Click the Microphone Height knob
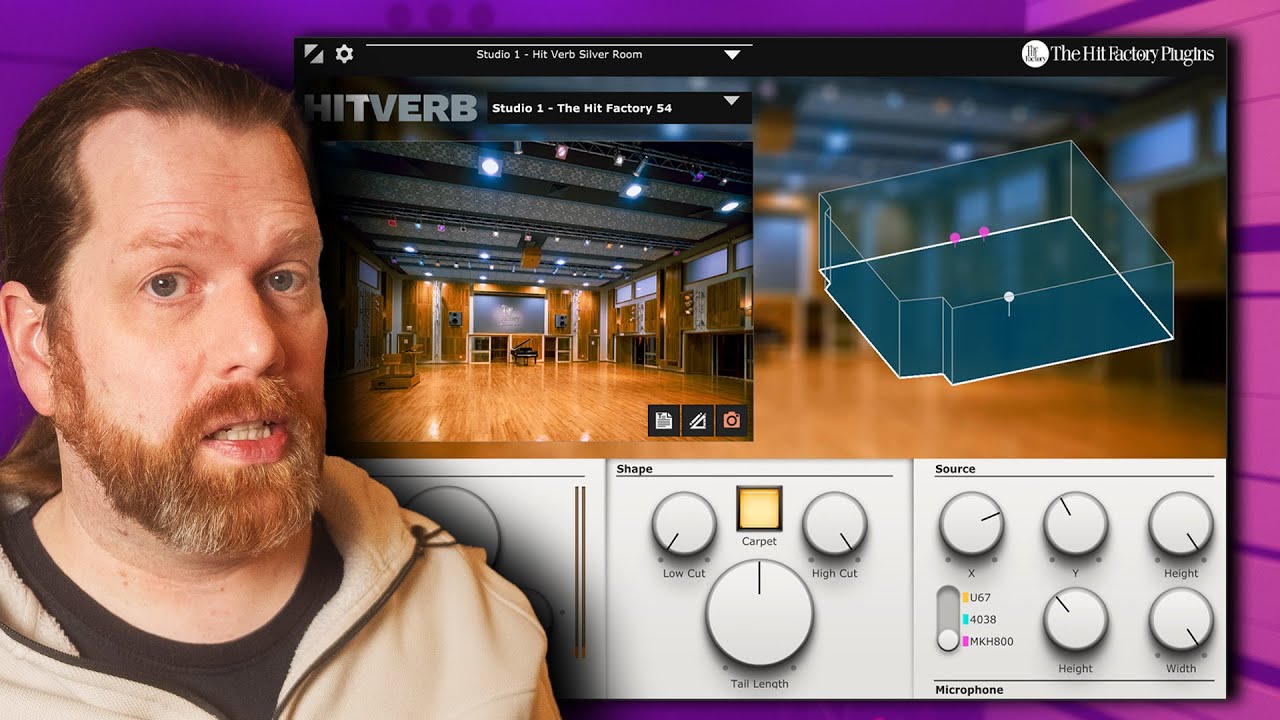Viewport: 1280px width, 720px height. coord(1076,619)
